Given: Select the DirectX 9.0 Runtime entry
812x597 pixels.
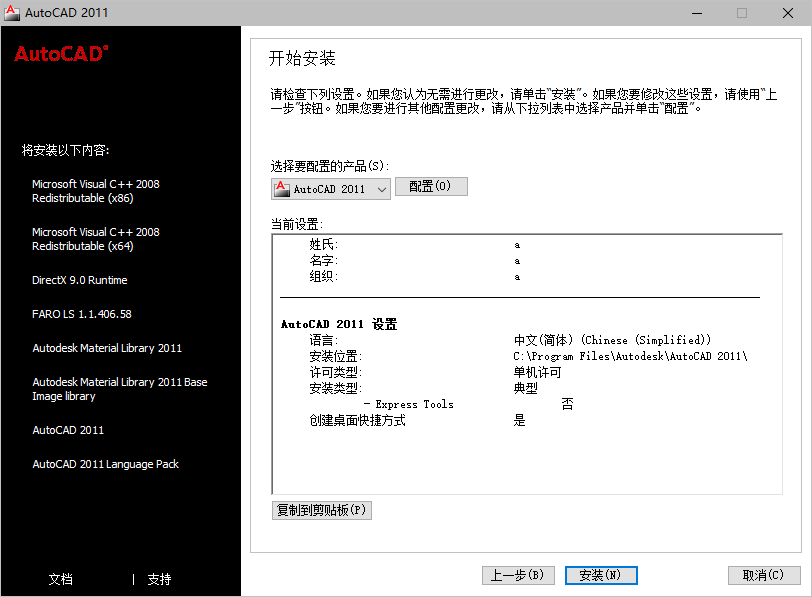Looking at the screenshot, I should 78,280.
